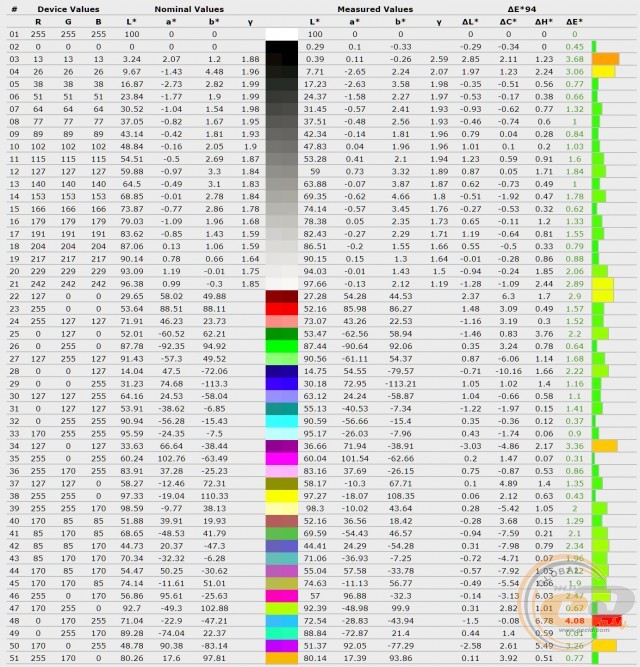Click nominal gamma value '1.88' in row 03

(250, 59)
